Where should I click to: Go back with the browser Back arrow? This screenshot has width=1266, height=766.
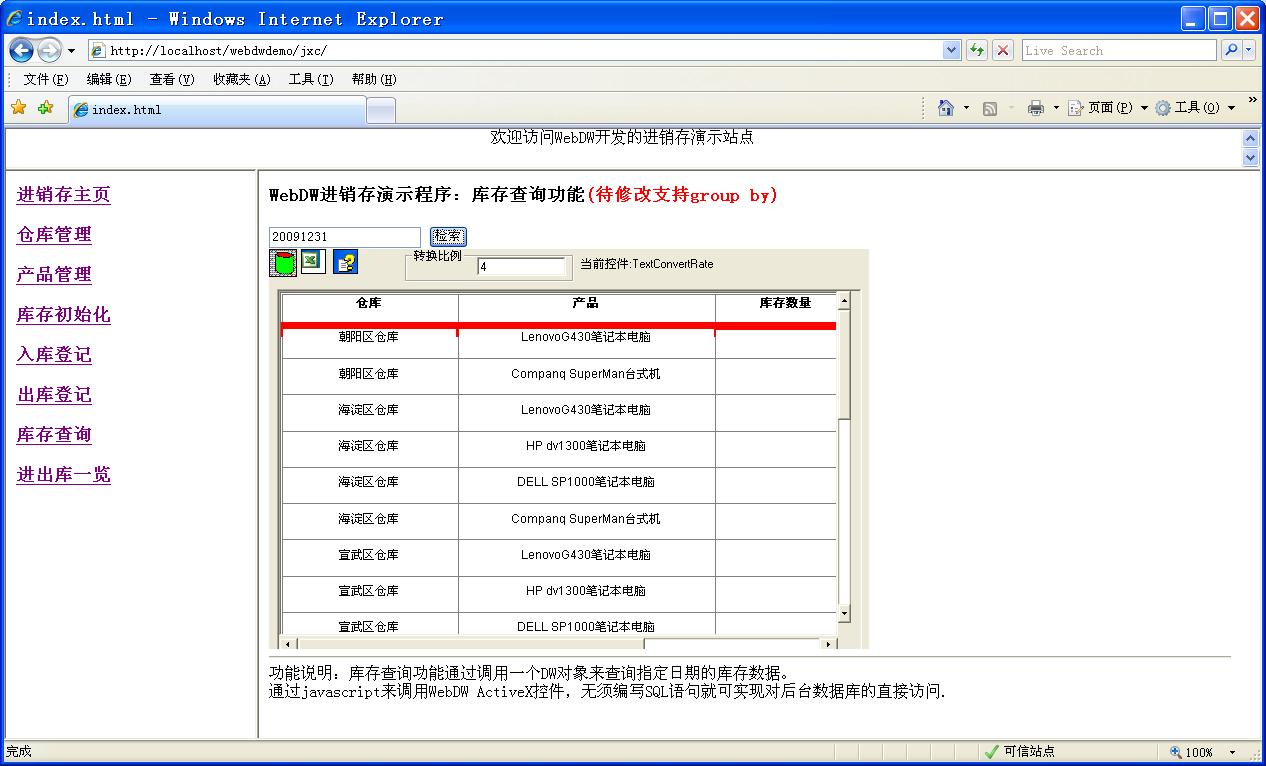21,50
